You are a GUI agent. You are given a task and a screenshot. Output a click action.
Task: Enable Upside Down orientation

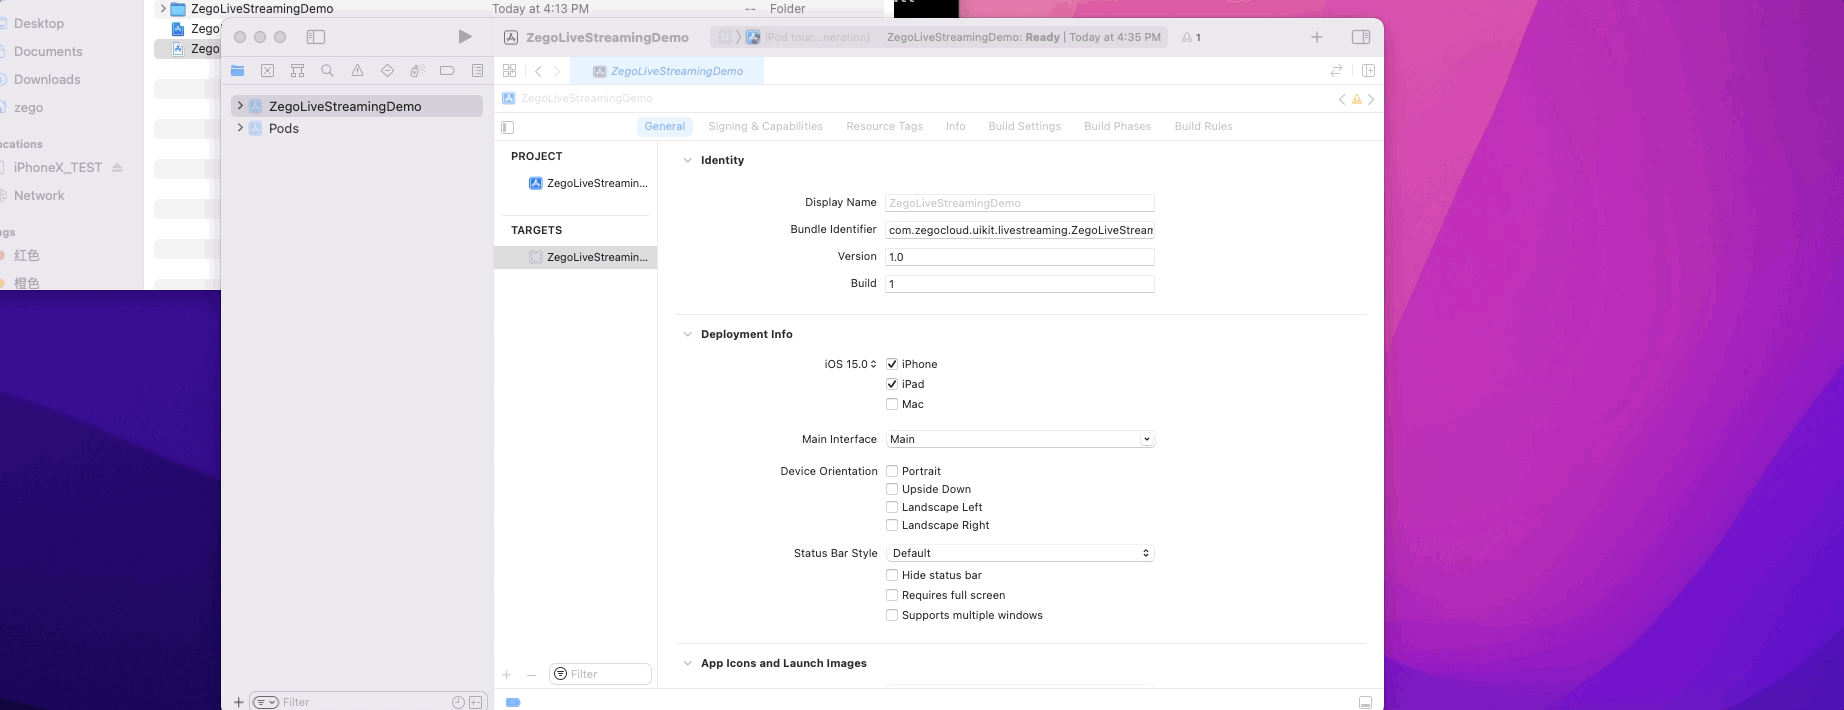(x=892, y=489)
